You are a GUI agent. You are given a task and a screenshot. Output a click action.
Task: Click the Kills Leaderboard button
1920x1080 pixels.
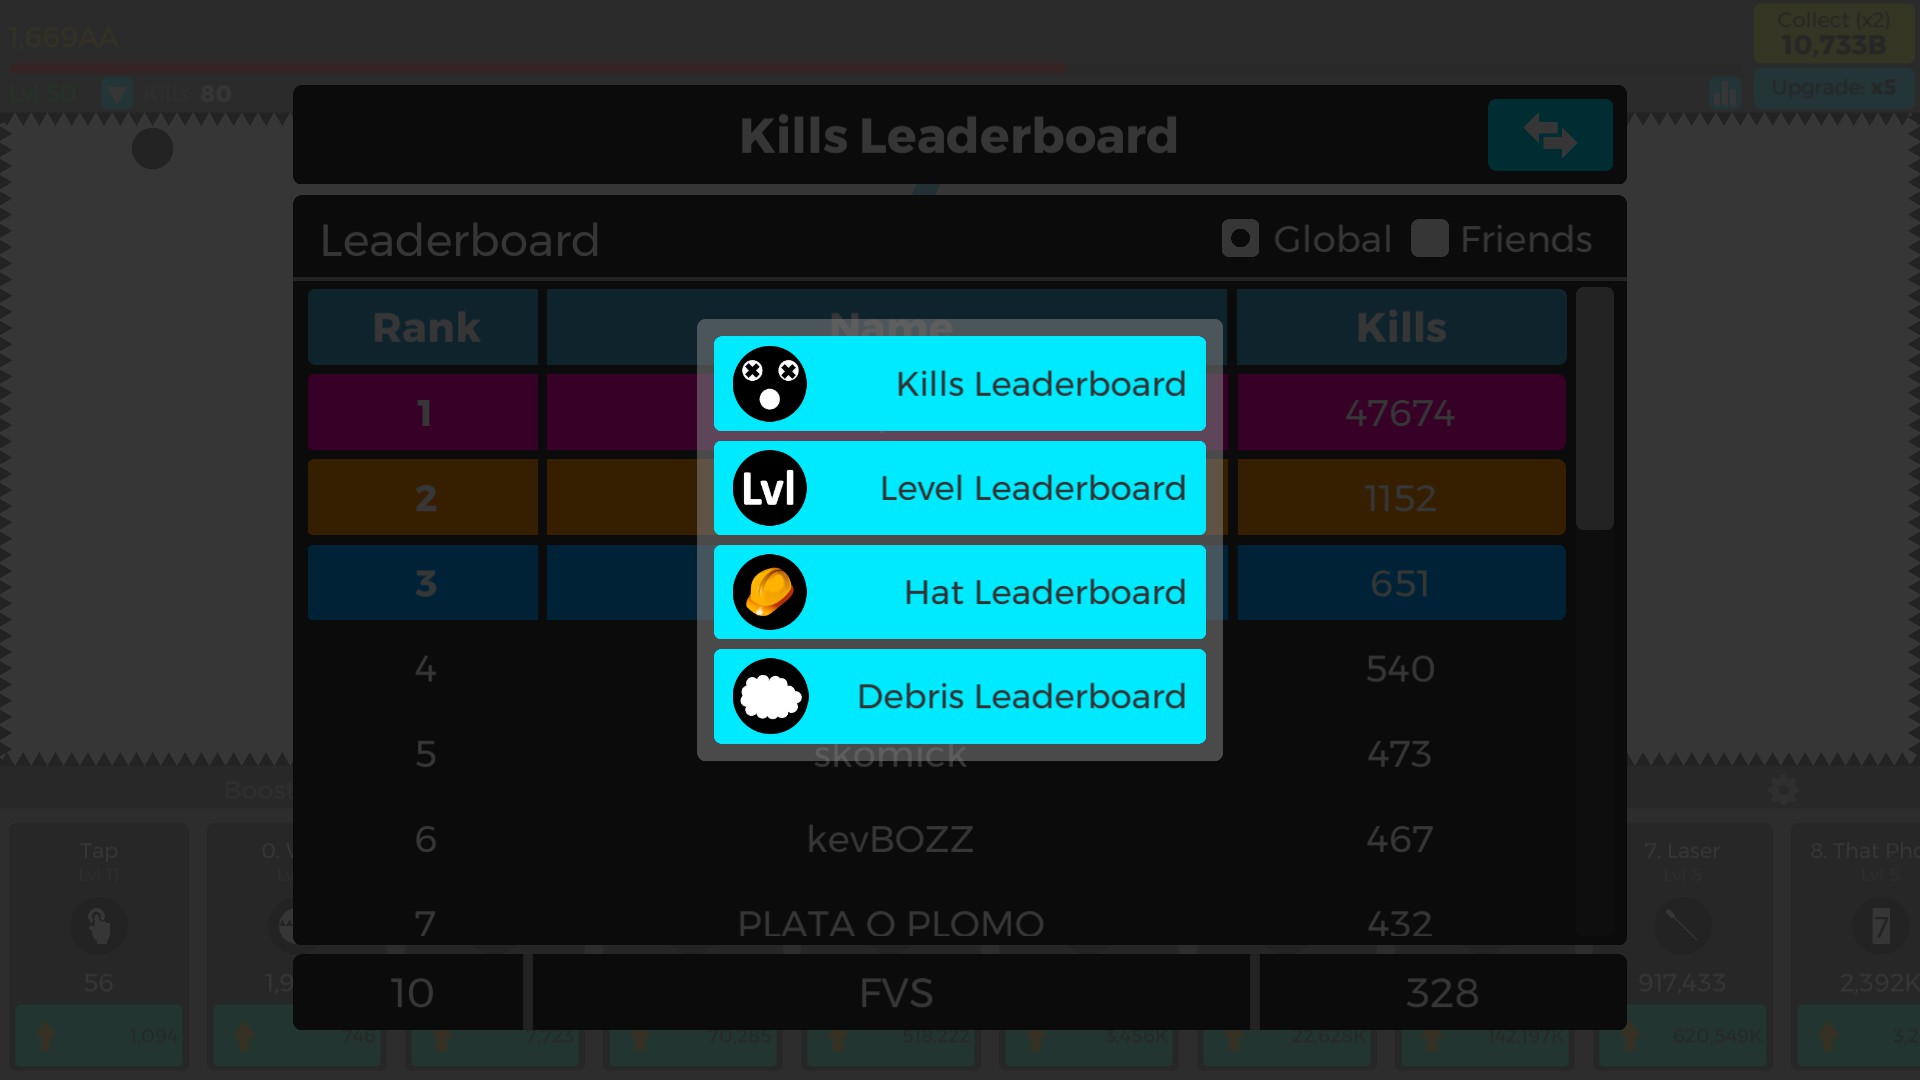click(959, 382)
